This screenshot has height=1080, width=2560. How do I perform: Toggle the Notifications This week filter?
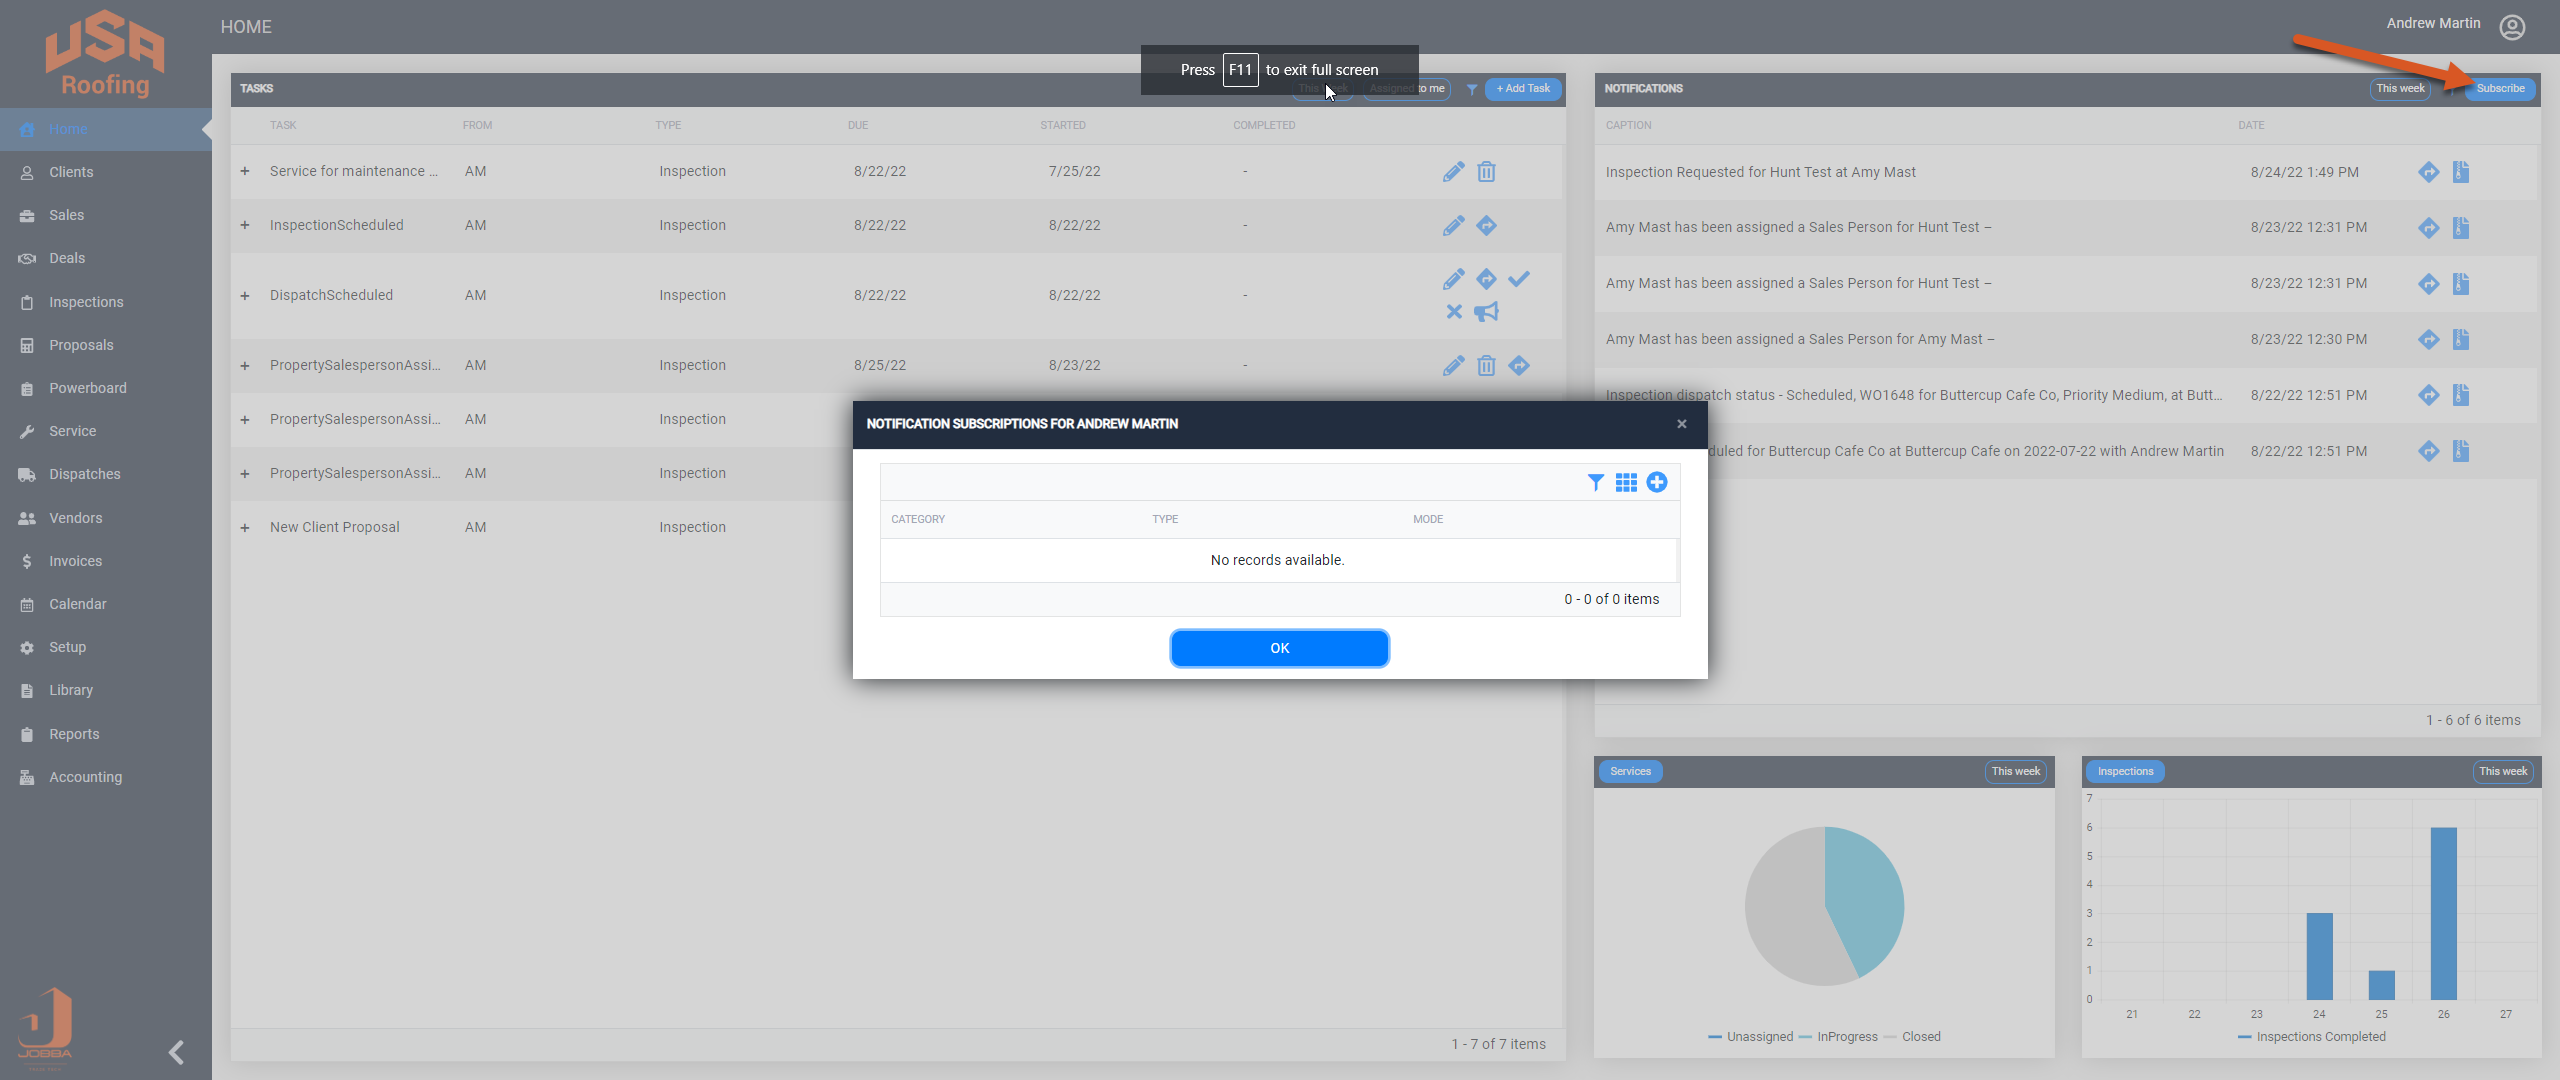pos(2400,89)
